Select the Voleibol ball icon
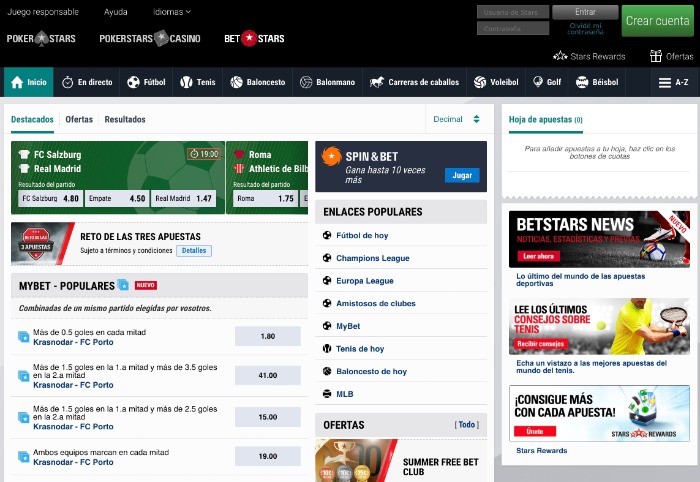 (480, 82)
